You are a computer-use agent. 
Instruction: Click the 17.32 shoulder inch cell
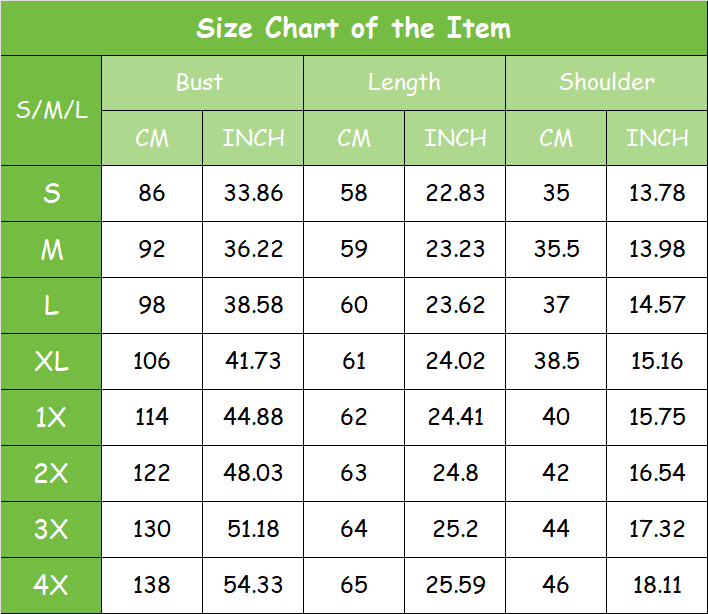click(x=657, y=529)
